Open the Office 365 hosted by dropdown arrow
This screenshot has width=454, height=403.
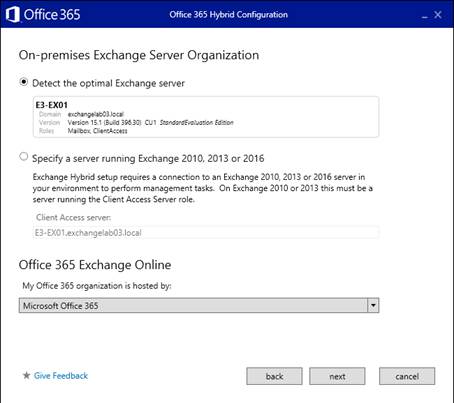(373, 305)
